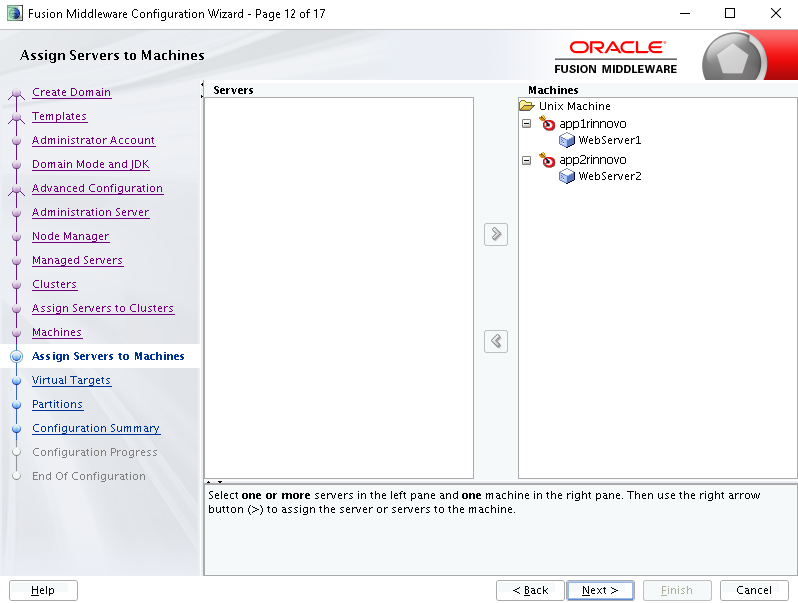This screenshot has height=603, width=798.
Task: Click Next to continue wizard
Action: coord(600,590)
